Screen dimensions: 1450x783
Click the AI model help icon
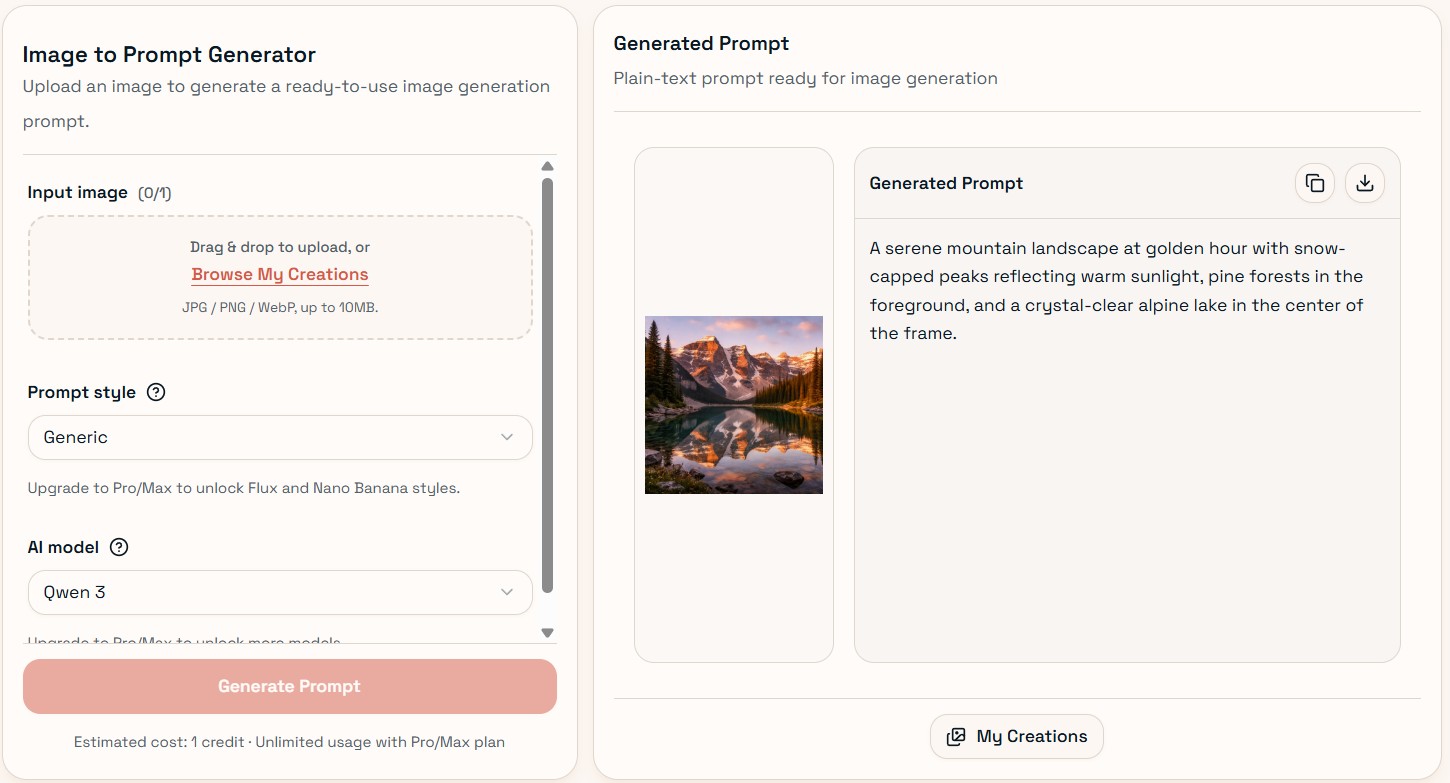coord(119,547)
